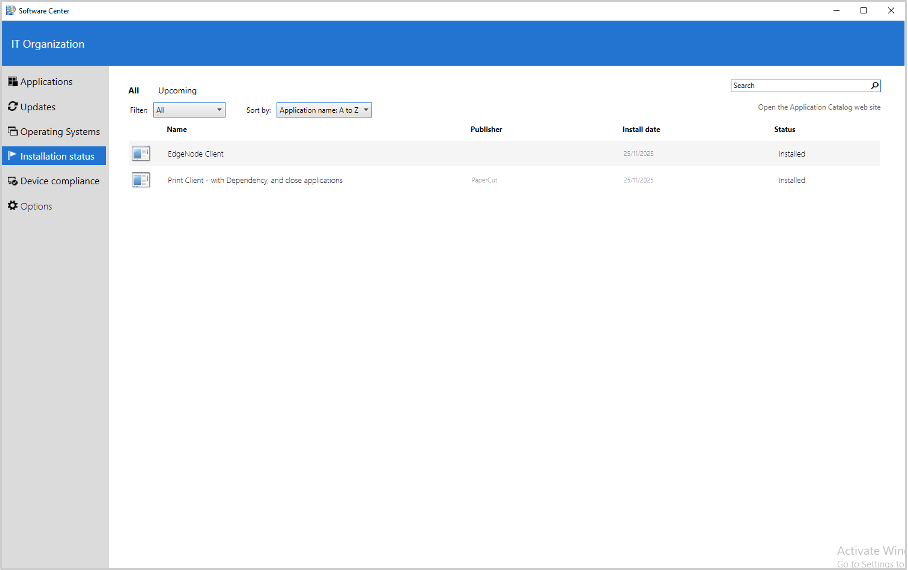Sort by the Publisher column header
Viewport: 908px width, 570px height.
pyautogui.click(x=486, y=129)
